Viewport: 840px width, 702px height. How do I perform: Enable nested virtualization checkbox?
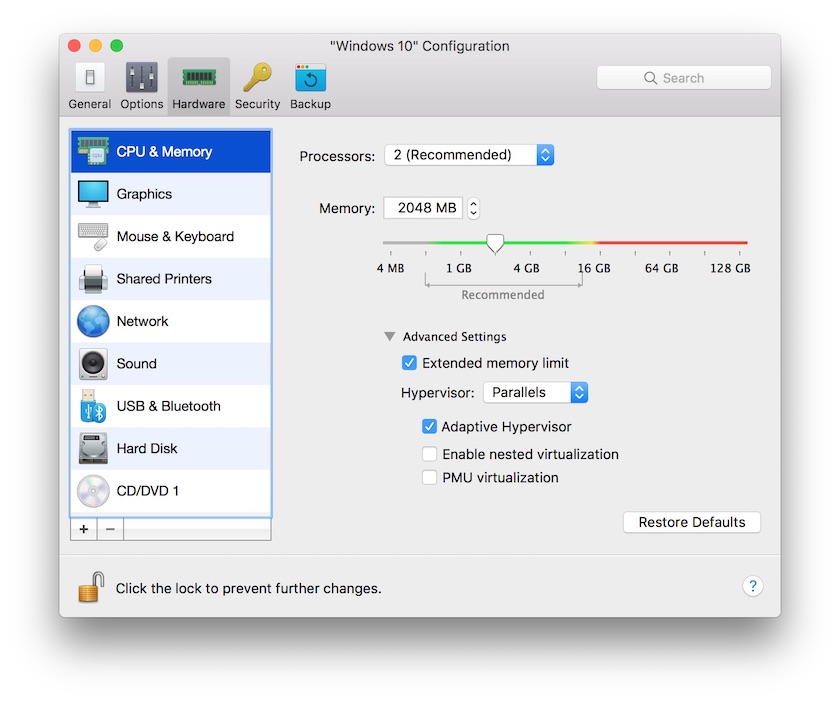pos(429,454)
